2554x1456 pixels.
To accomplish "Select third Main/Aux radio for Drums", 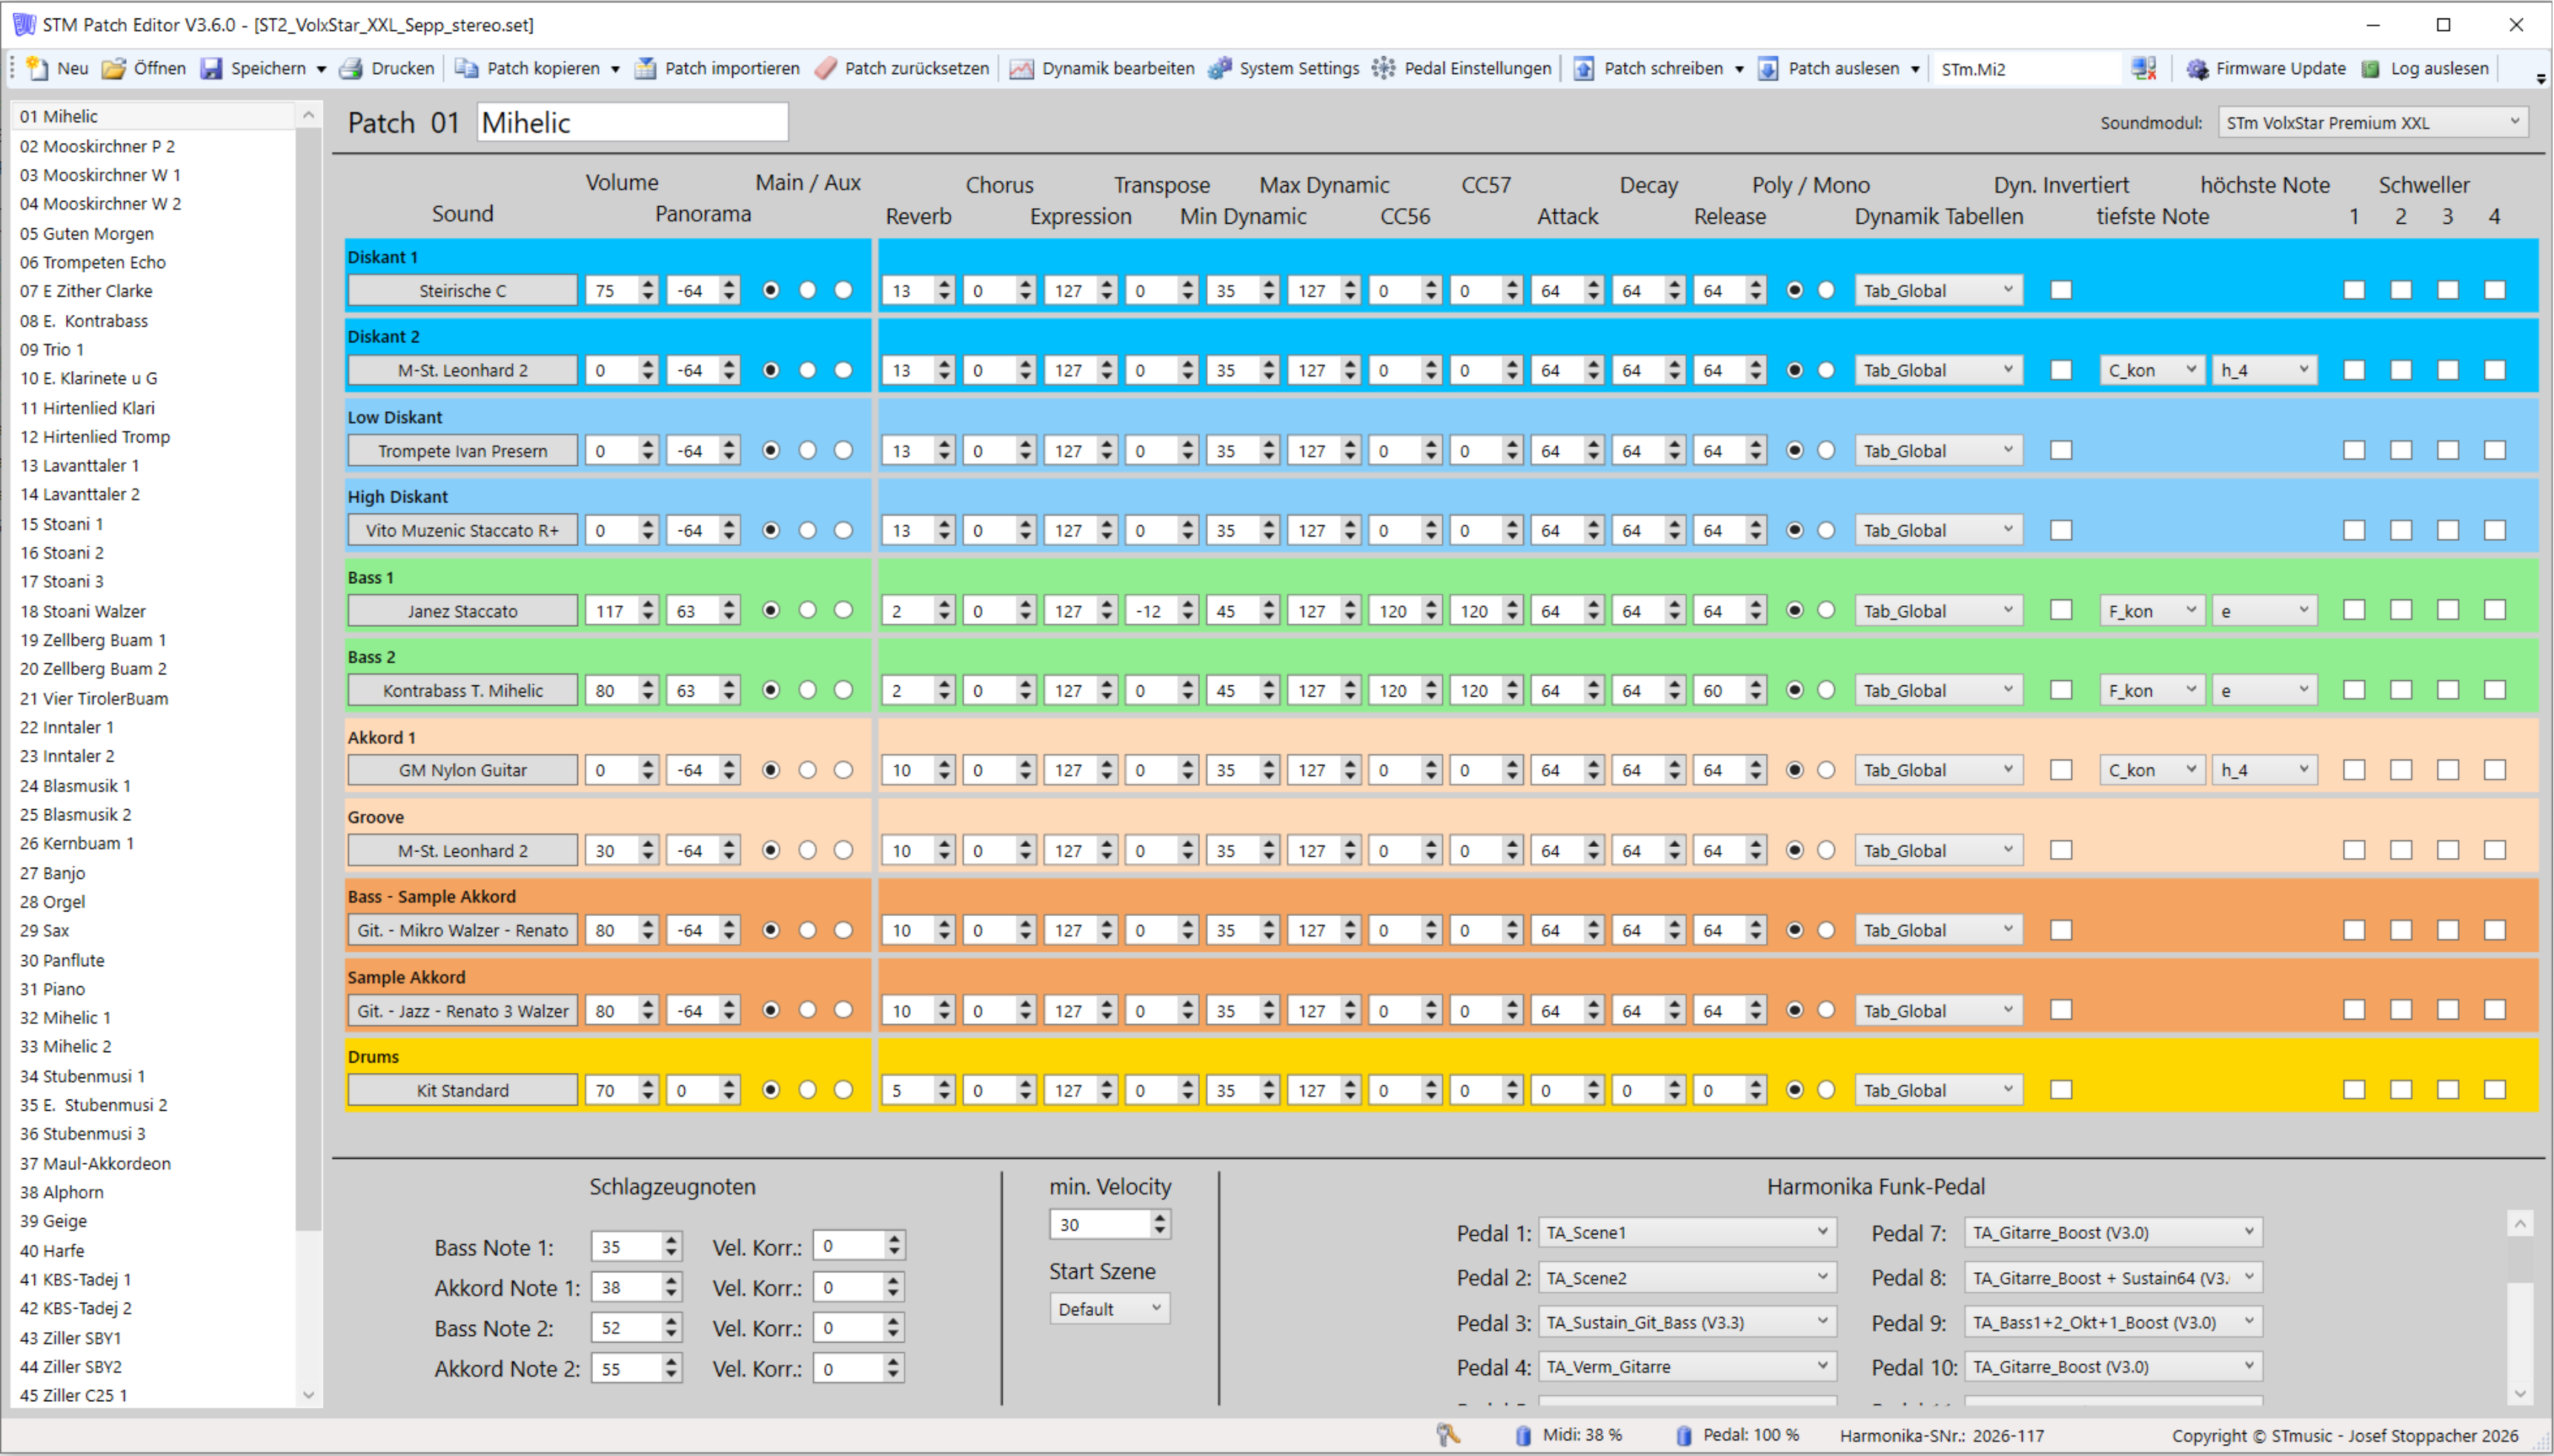I will click(x=844, y=1090).
